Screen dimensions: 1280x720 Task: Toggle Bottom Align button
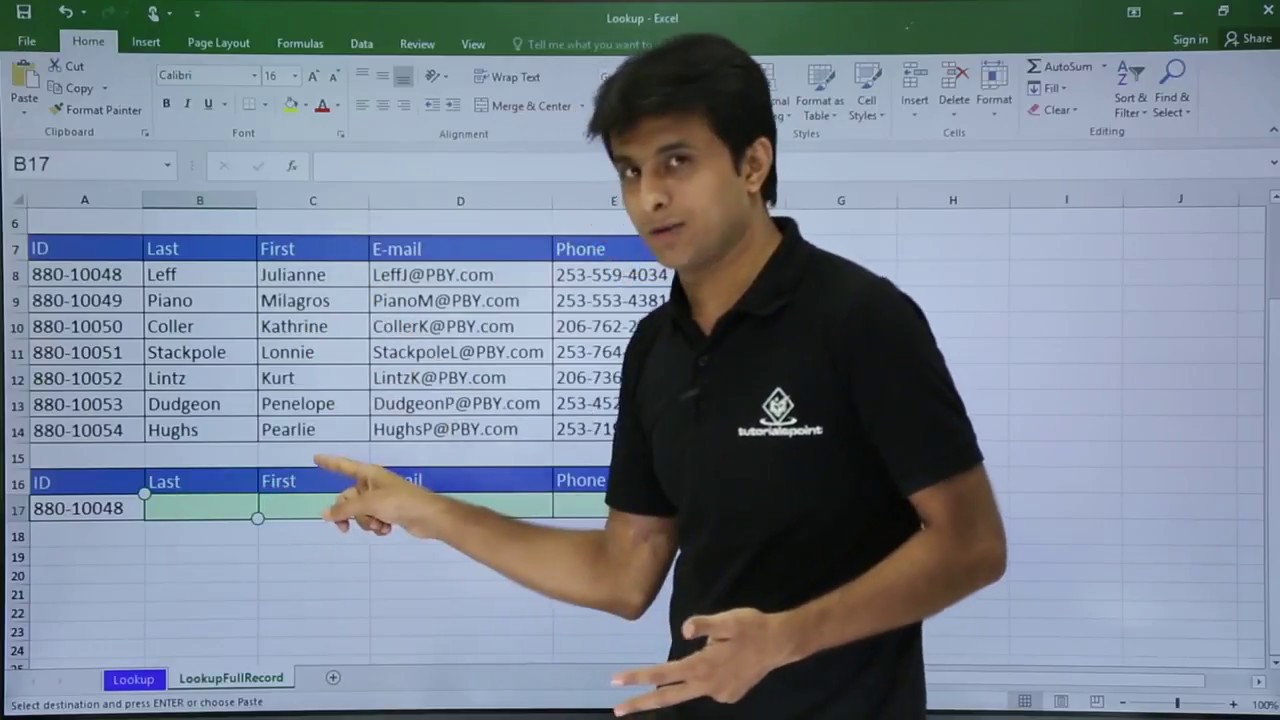[x=403, y=76]
